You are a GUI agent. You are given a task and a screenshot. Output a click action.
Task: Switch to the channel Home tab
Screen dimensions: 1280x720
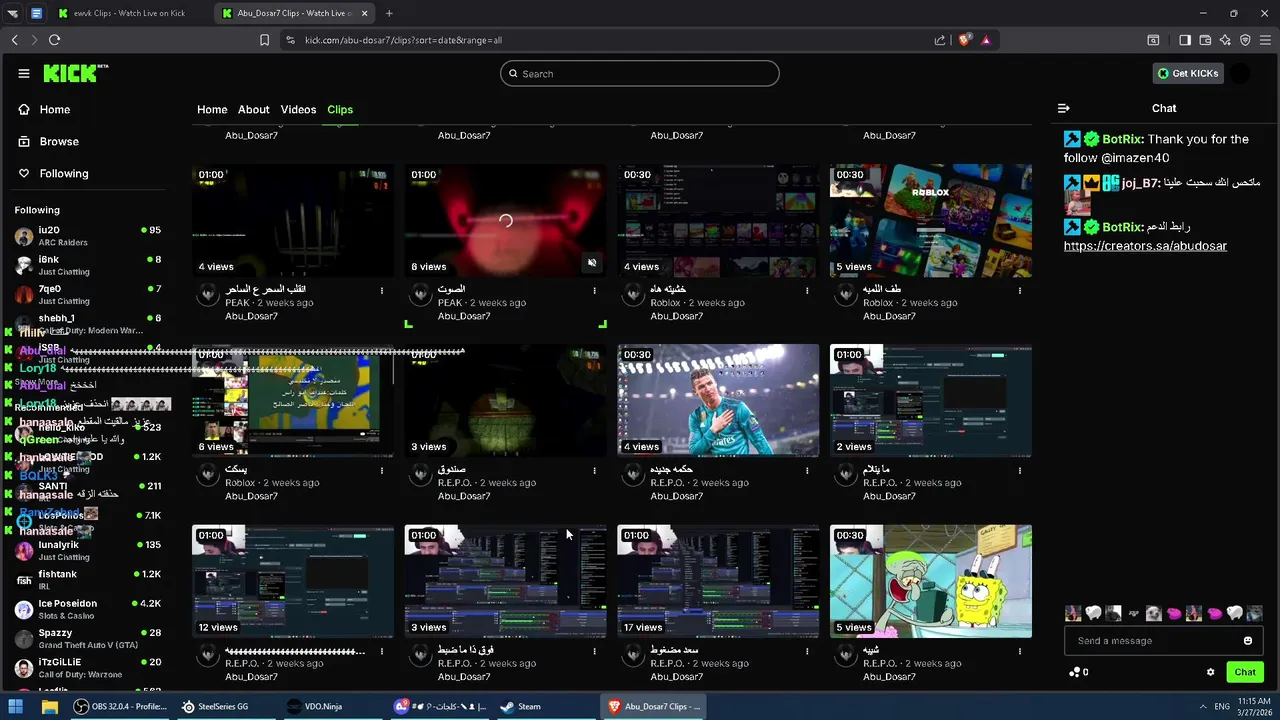pyautogui.click(x=212, y=109)
